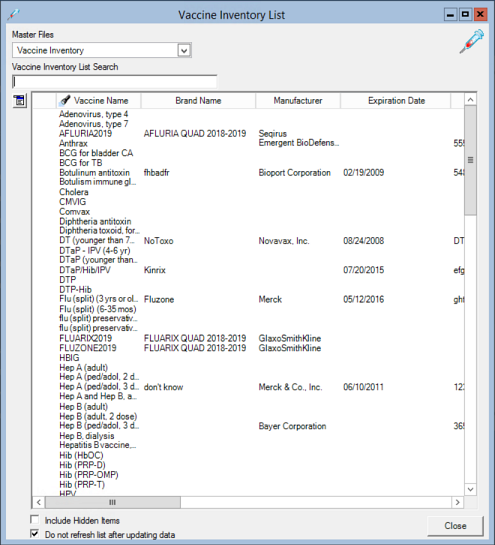Click the vertical scrollbar thumb
The height and width of the screenshot is (545, 495).
click(x=470, y=161)
